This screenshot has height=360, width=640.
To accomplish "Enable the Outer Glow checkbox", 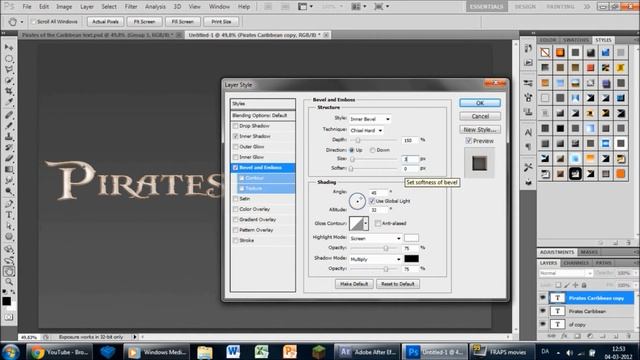I will [x=236, y=147].
